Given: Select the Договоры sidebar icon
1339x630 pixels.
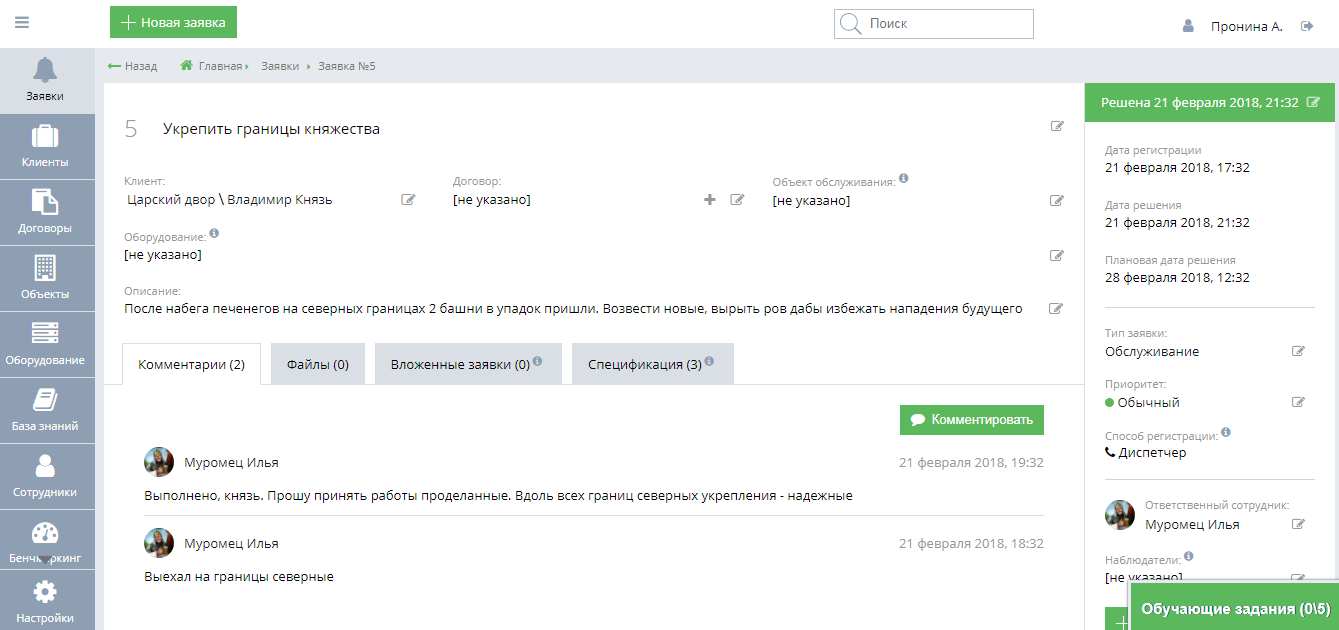Looking at the screenshot, I should [x=47, y=212].
